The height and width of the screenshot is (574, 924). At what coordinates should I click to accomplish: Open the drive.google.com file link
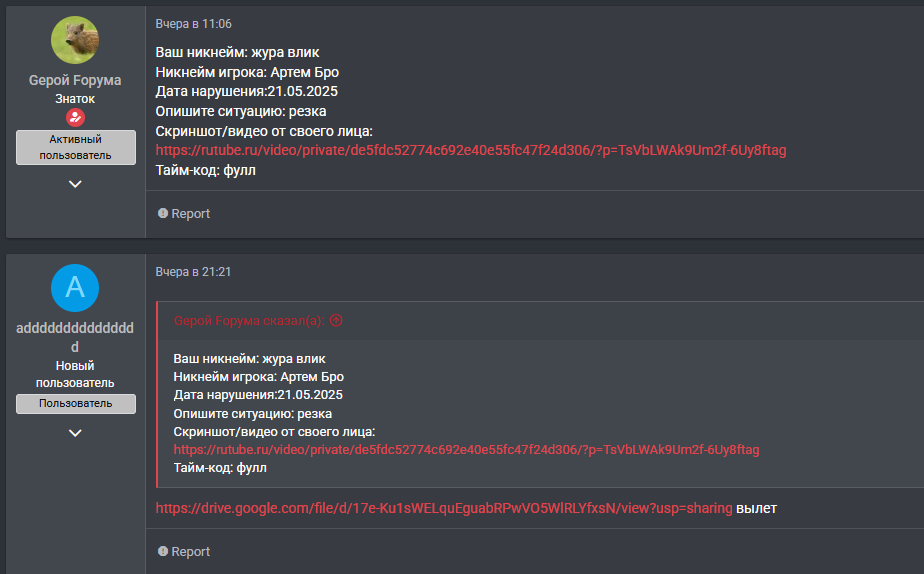click(x=444, y=508)
